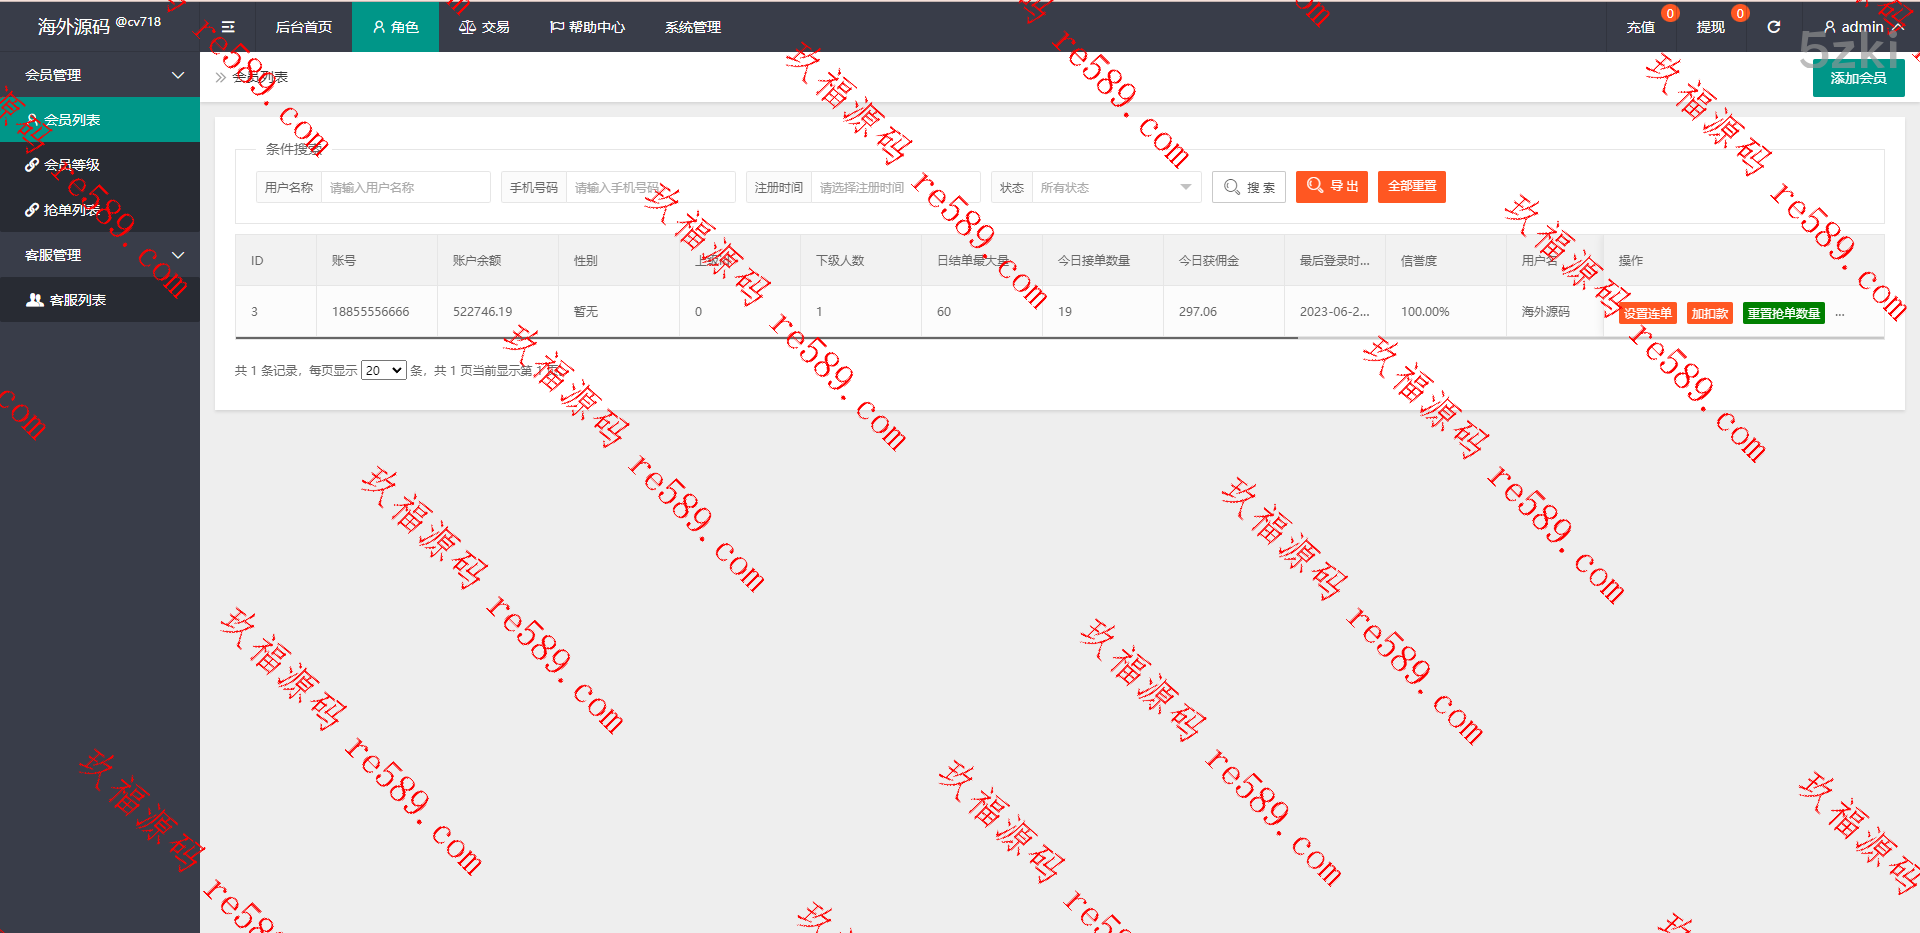Change the per-page count dropdown
Screen dimensions: 1920x933
383,370
